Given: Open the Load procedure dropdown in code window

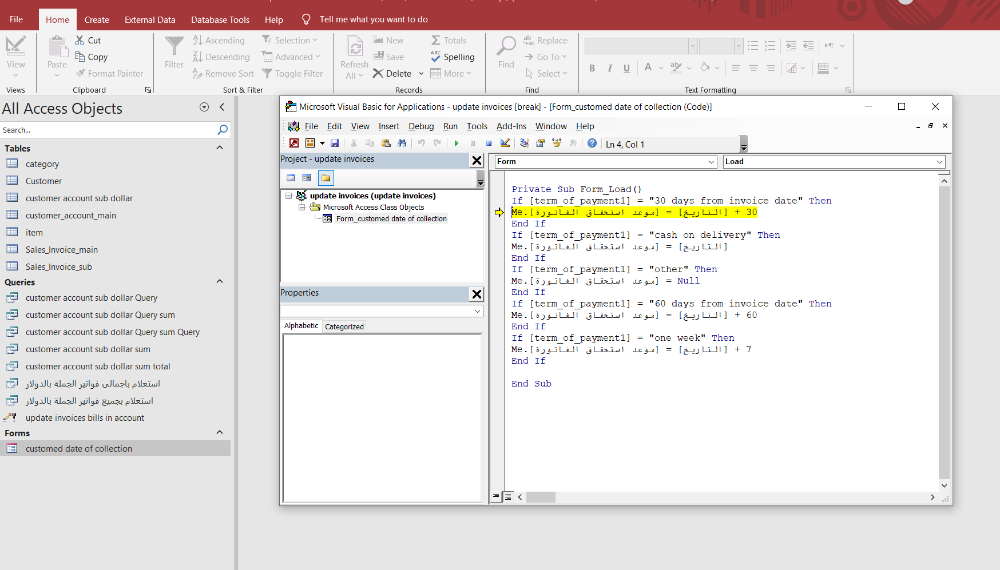Looking at the screenshot, I should click(939, 162).
